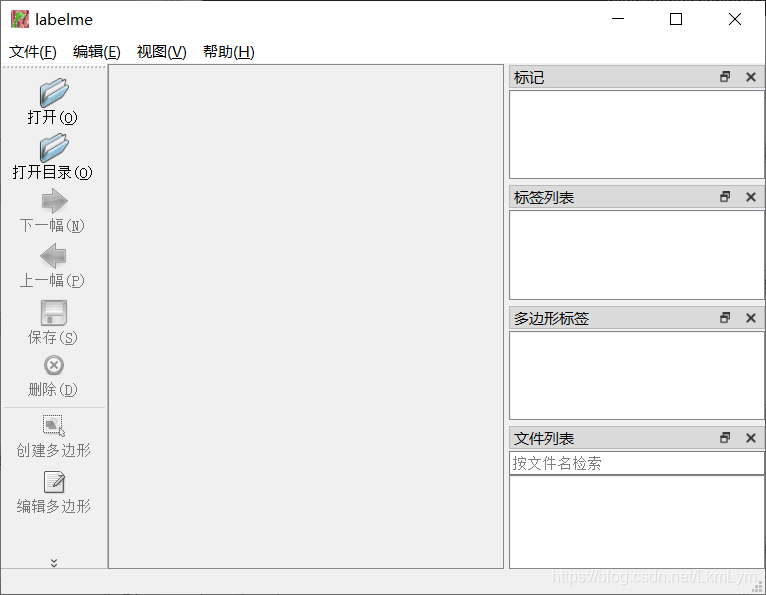Open the 视图(V) menu
The height and width of the screenshot is (595, 766).
(162, 52)
